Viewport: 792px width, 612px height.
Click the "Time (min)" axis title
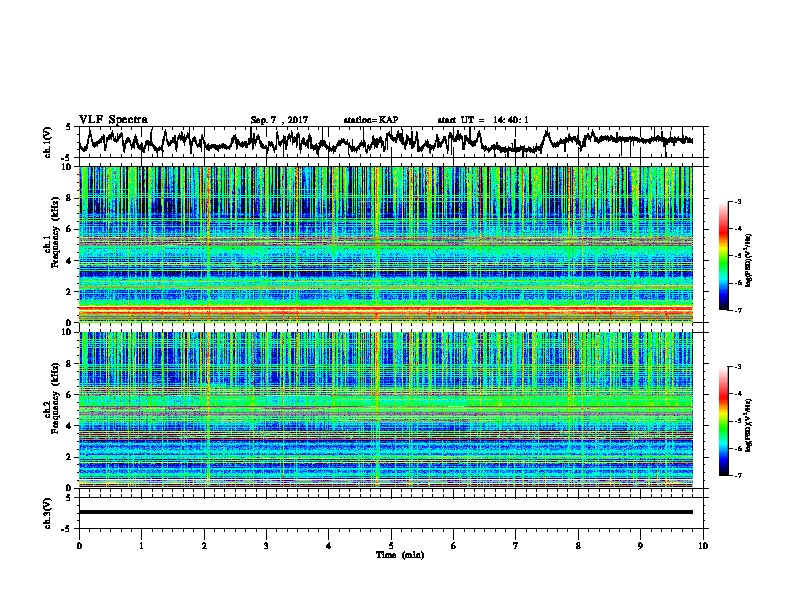click(400, 555)
